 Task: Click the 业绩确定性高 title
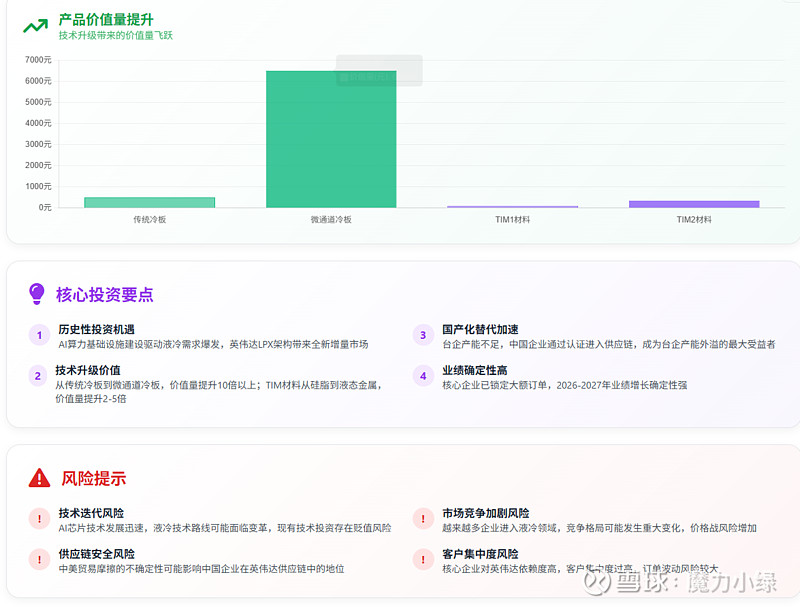click(x=474, y=370)
